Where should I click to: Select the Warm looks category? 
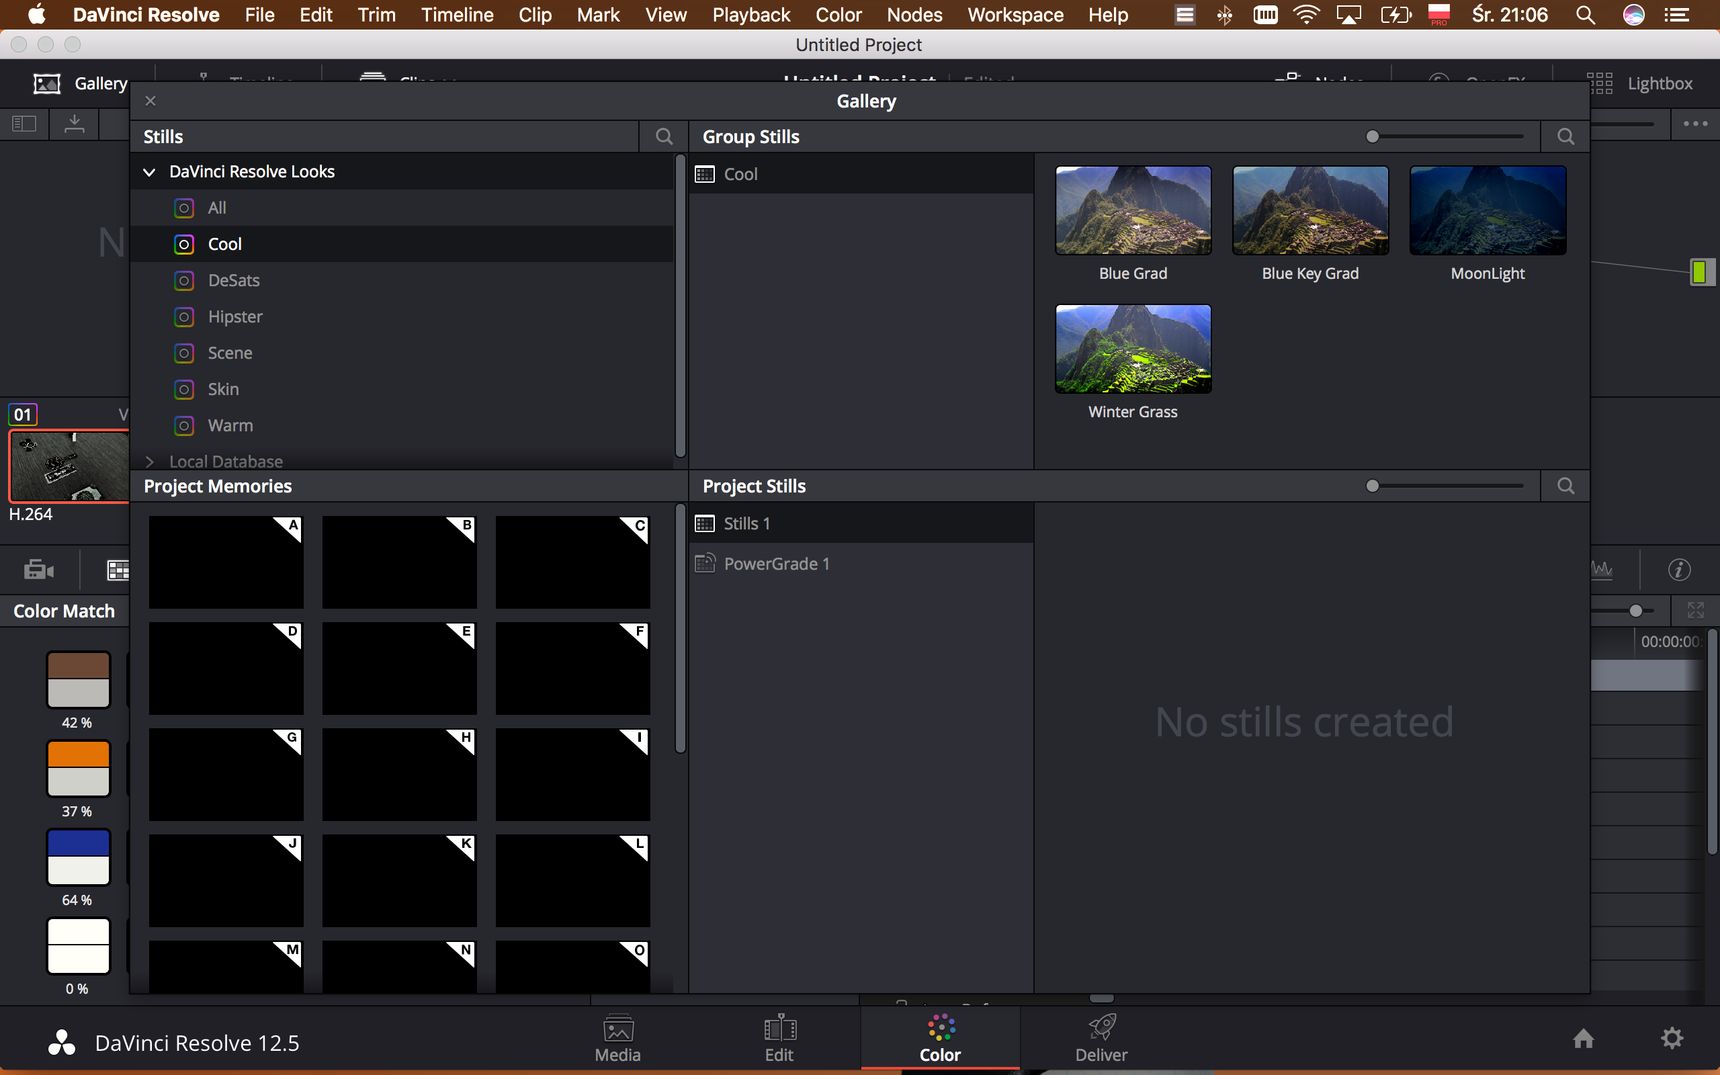401,425
